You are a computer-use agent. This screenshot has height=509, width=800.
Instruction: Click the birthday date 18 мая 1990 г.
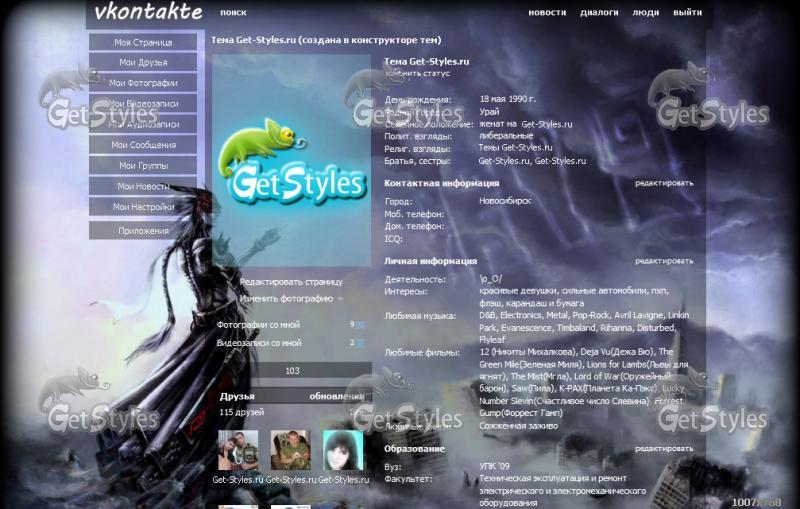(x=508, y=99)
